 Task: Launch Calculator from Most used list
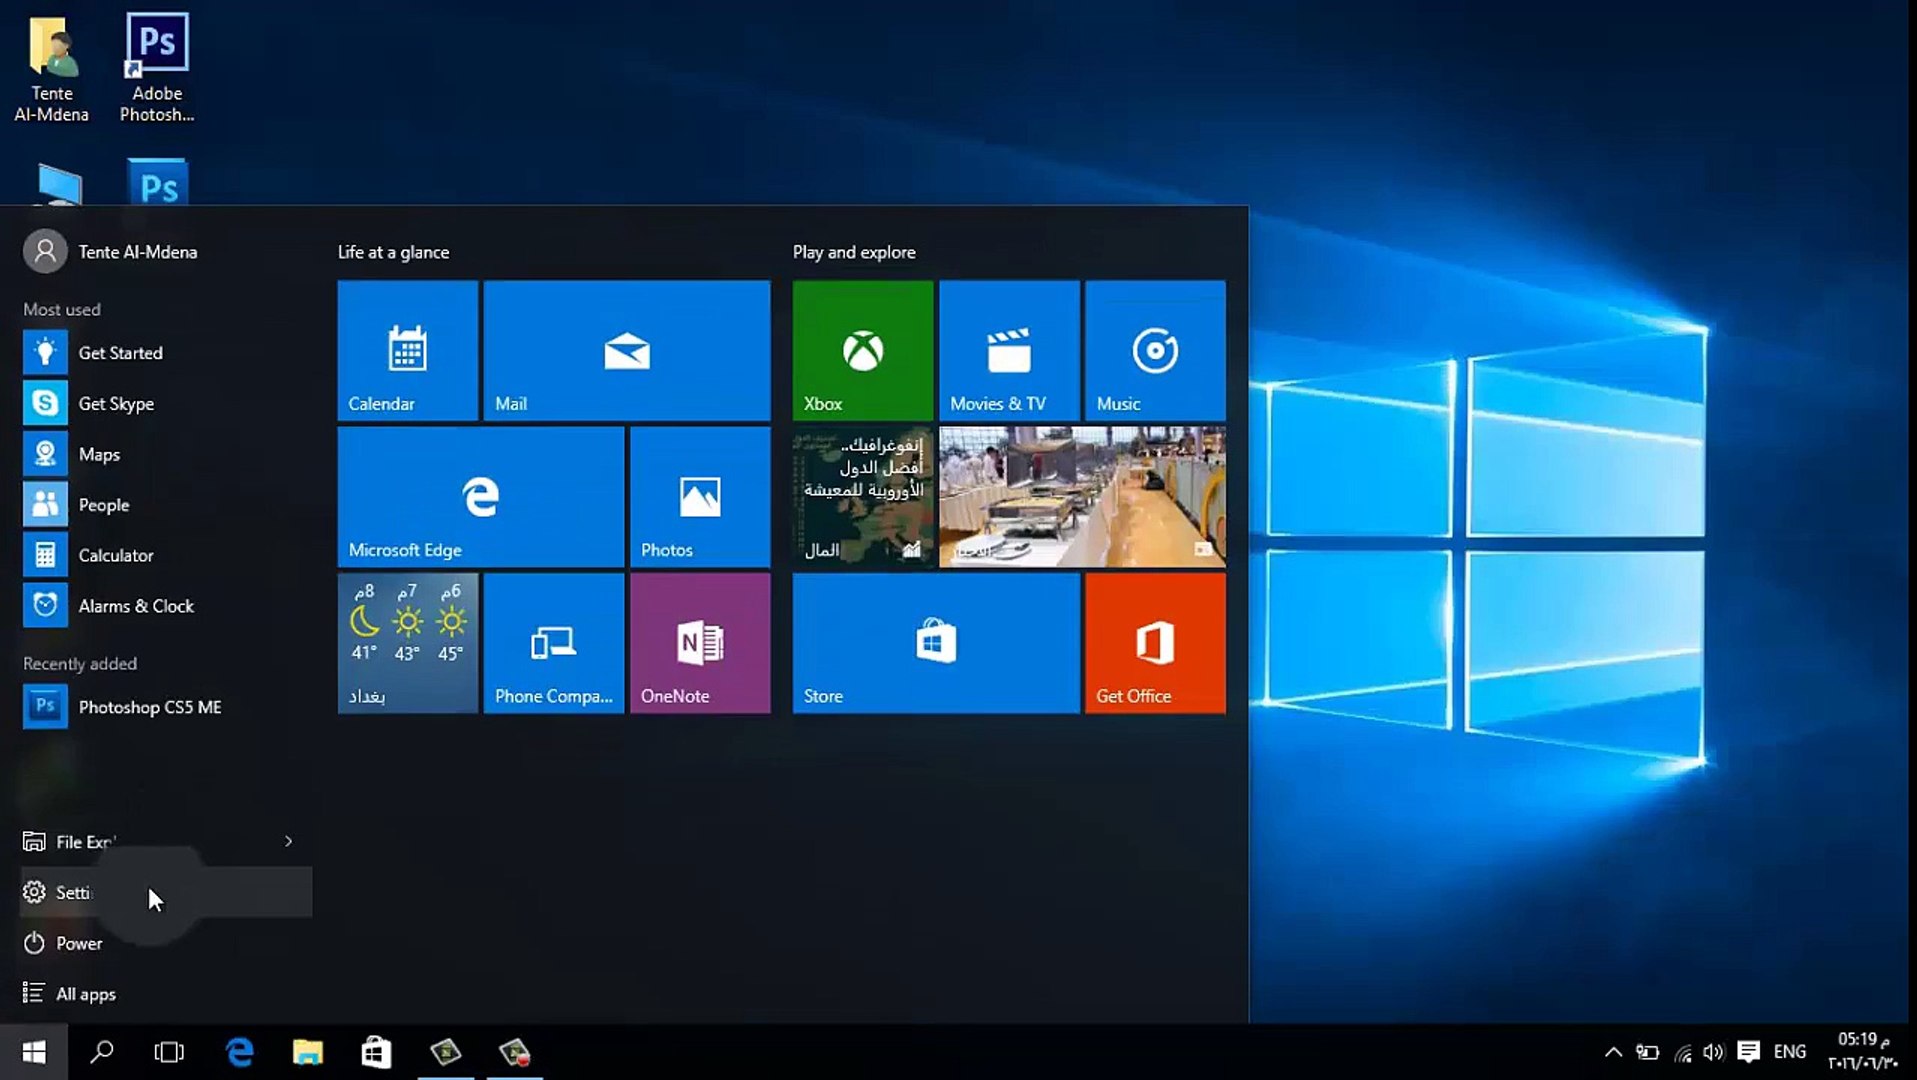click(x=166, y=555)
